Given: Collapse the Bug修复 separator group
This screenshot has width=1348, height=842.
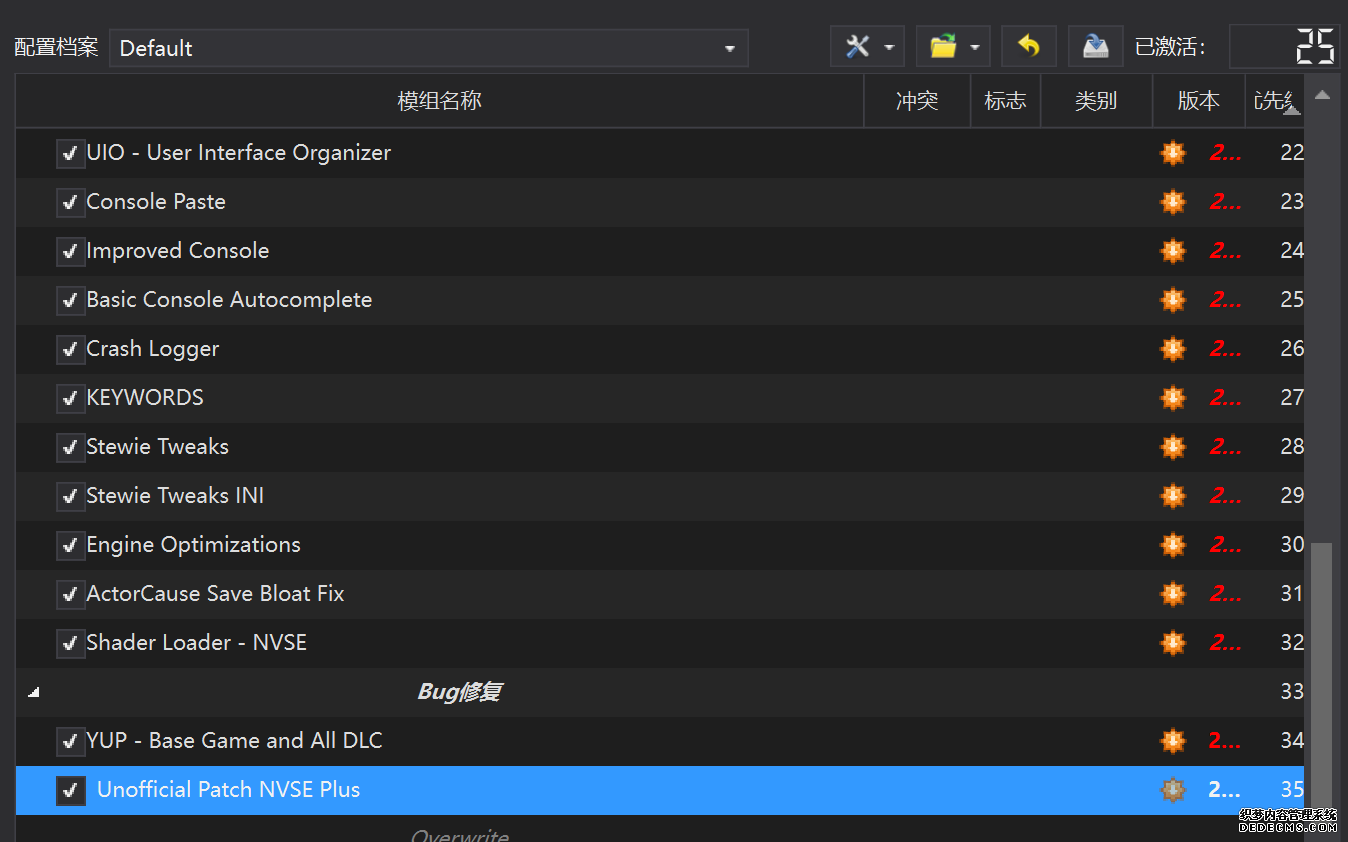Looking at the screenshot, I should (34, 692).
